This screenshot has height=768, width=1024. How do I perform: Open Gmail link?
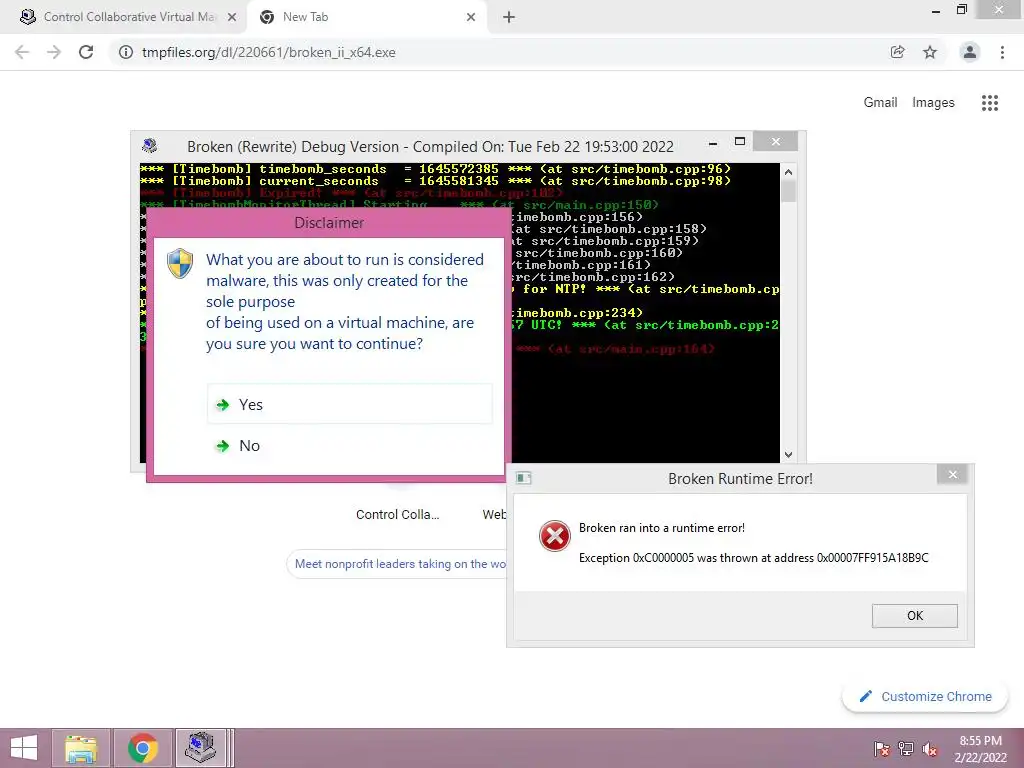pos(880,103)
